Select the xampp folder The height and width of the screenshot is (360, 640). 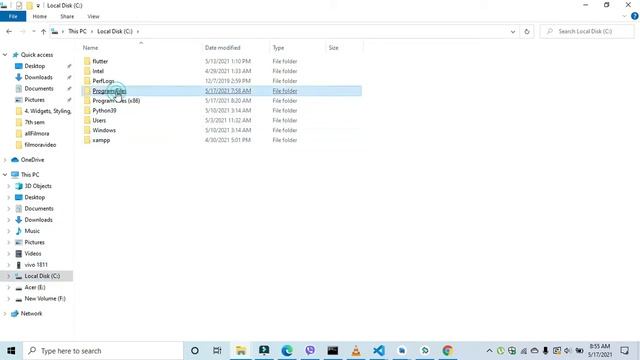coord(101,140)
